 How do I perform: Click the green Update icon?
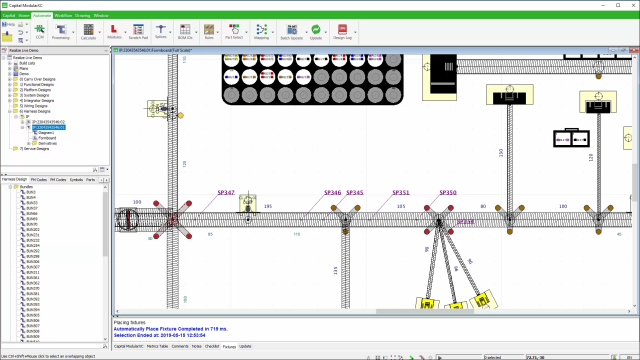(316, 29)
